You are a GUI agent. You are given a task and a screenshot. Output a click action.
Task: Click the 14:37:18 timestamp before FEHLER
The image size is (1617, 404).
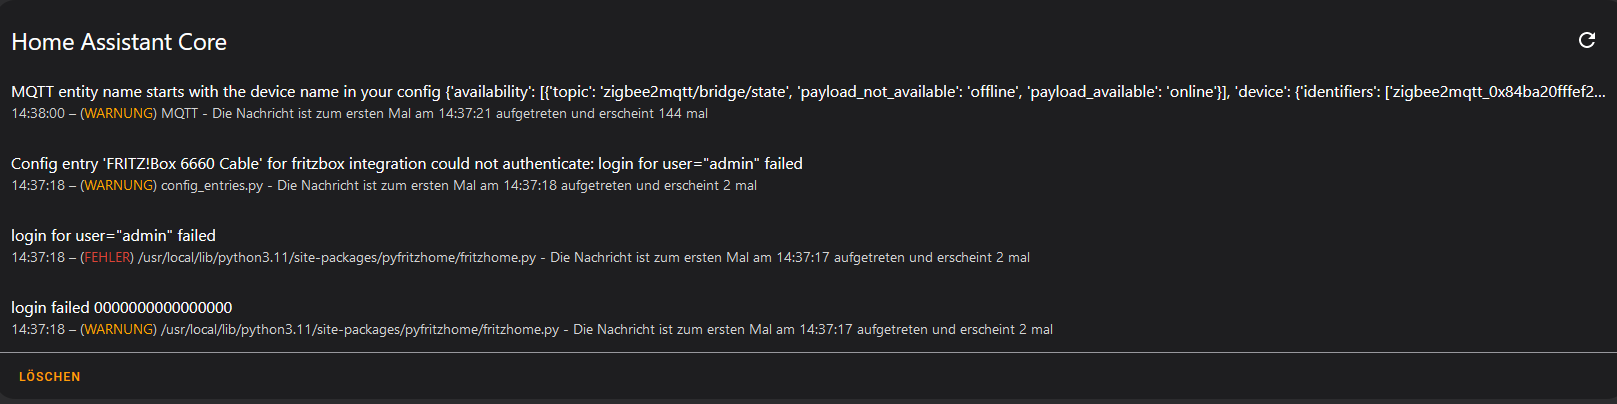pos(38,258)
